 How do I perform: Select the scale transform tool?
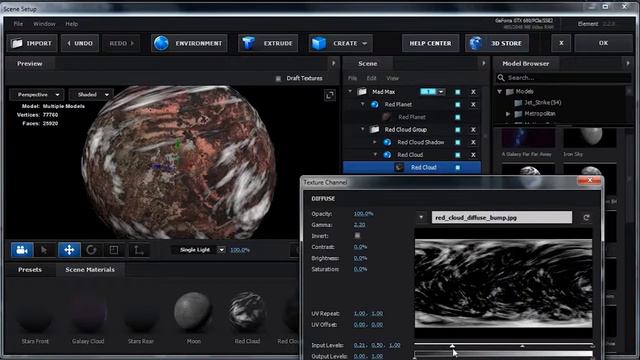tap(114, 250)
